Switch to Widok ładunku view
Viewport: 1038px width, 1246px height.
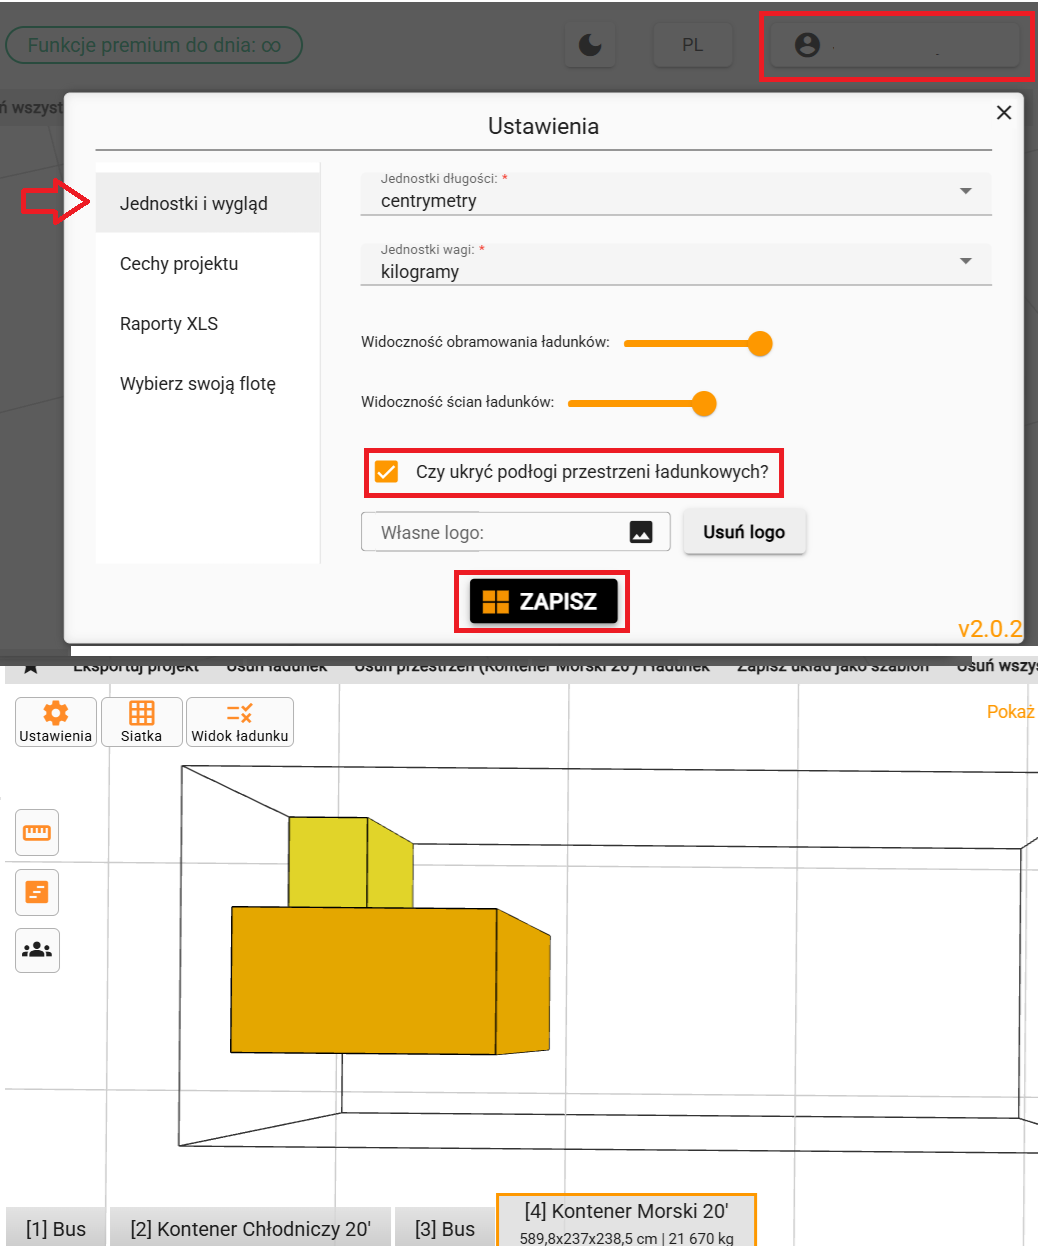(240, 722)
